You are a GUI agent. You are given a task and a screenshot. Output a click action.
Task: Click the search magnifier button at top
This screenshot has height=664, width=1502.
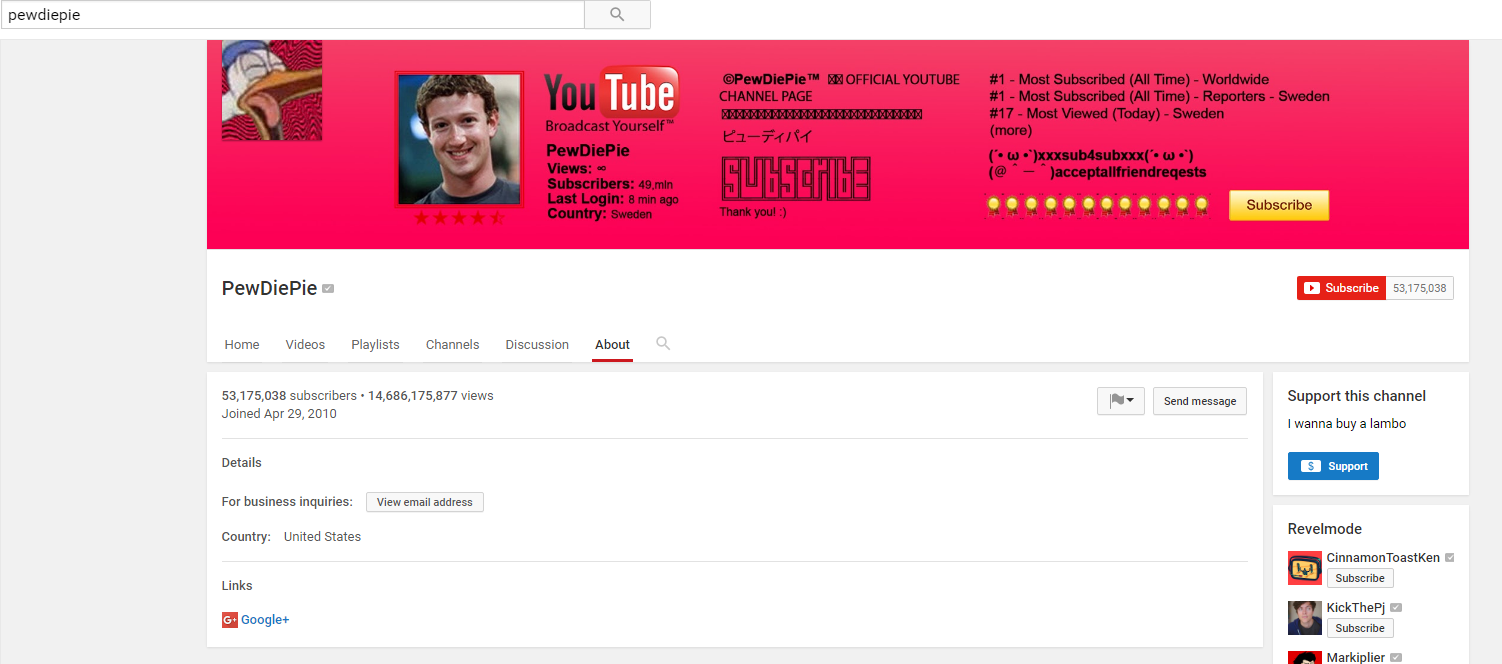[x=617, y=15]
